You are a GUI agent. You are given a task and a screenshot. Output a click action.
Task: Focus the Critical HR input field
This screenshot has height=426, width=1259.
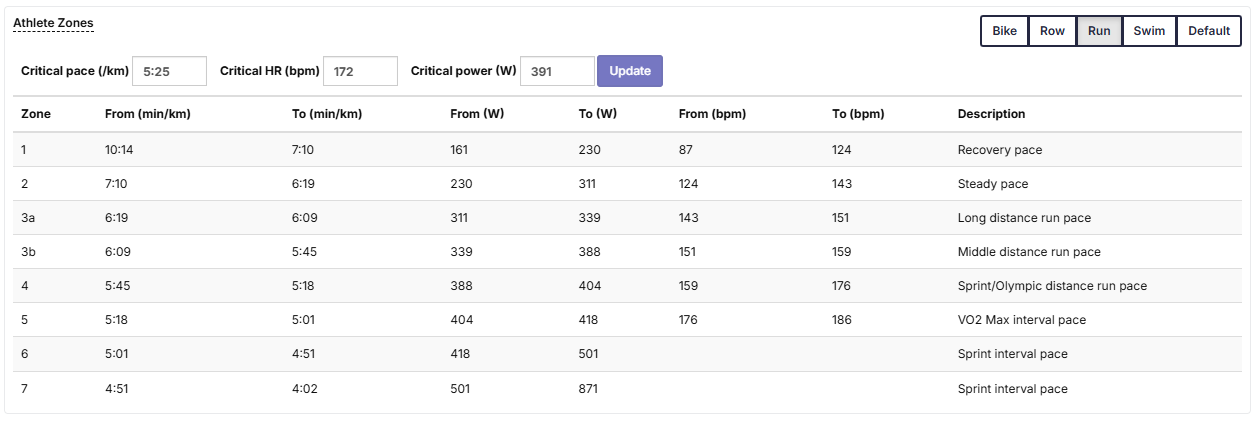(x=361, y=71)
